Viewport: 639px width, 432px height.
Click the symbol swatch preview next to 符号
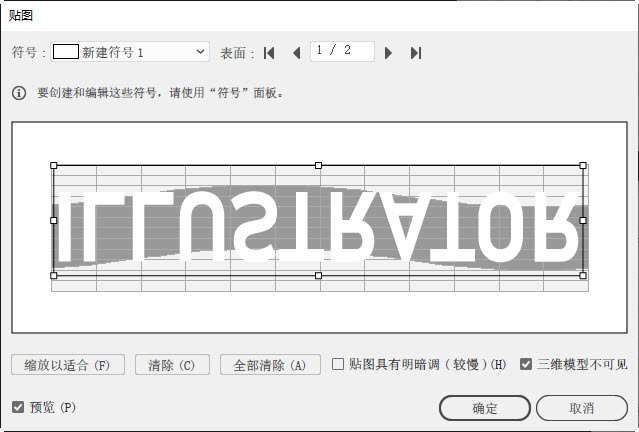(66, 52)
